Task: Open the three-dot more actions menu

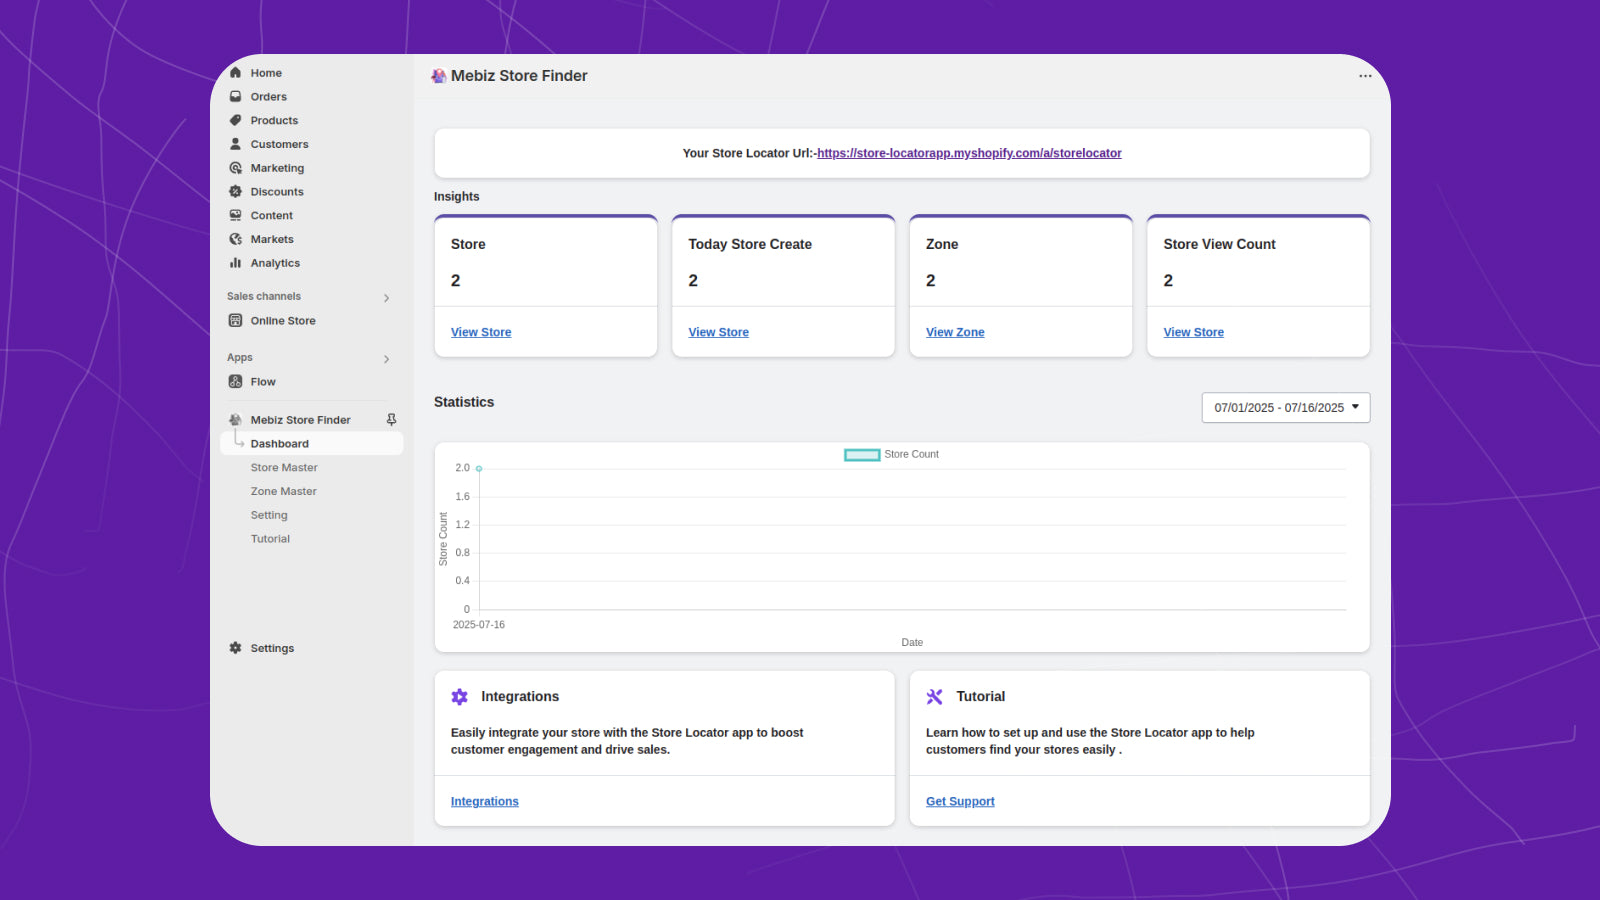Action: point(1365,76)
